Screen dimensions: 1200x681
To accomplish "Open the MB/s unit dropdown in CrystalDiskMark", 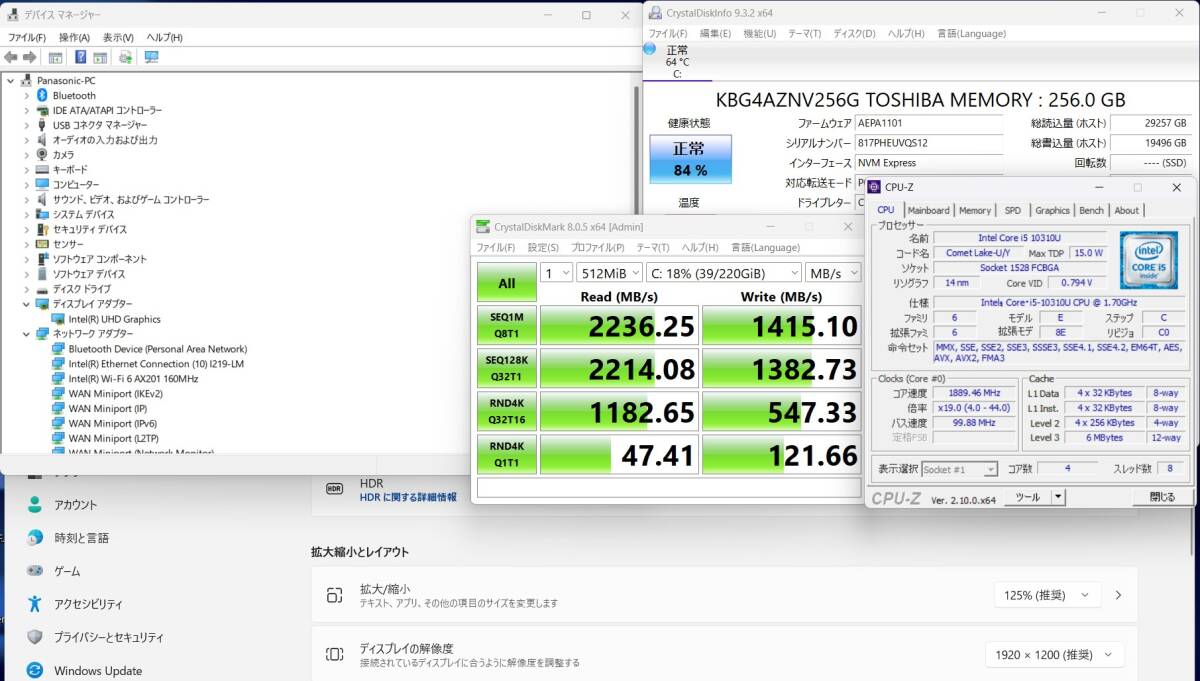I will pyautogui.click(x=834, y=273).
